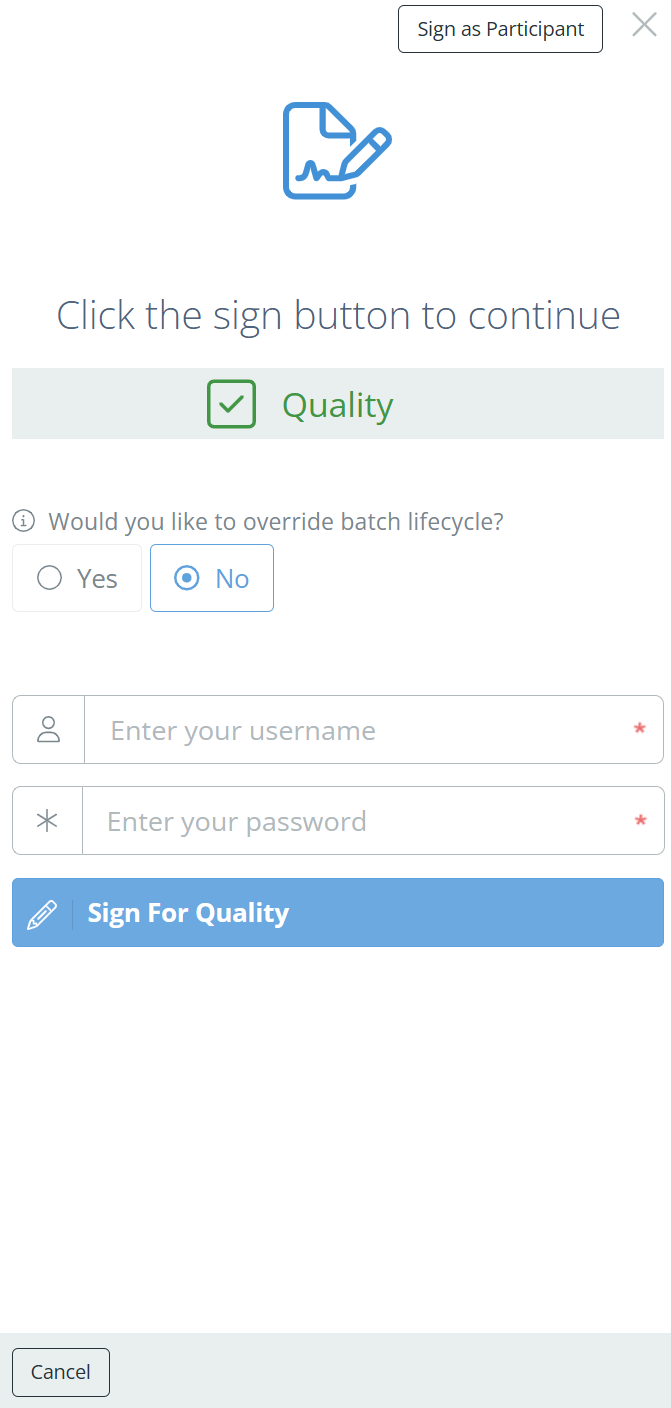Select Yes to override batch lifecycle
The width and height of the screenshot is (671, 1408).
coord(77,578)
